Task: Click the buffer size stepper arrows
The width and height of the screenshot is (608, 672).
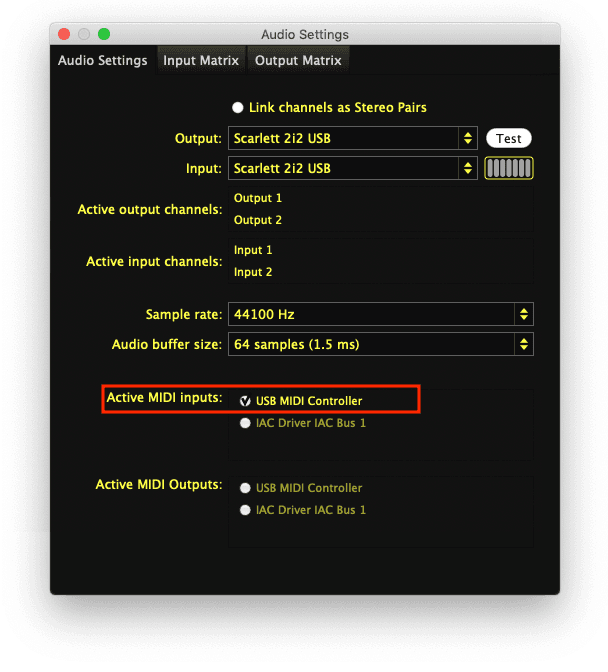Action: click(x=524, y=344)
